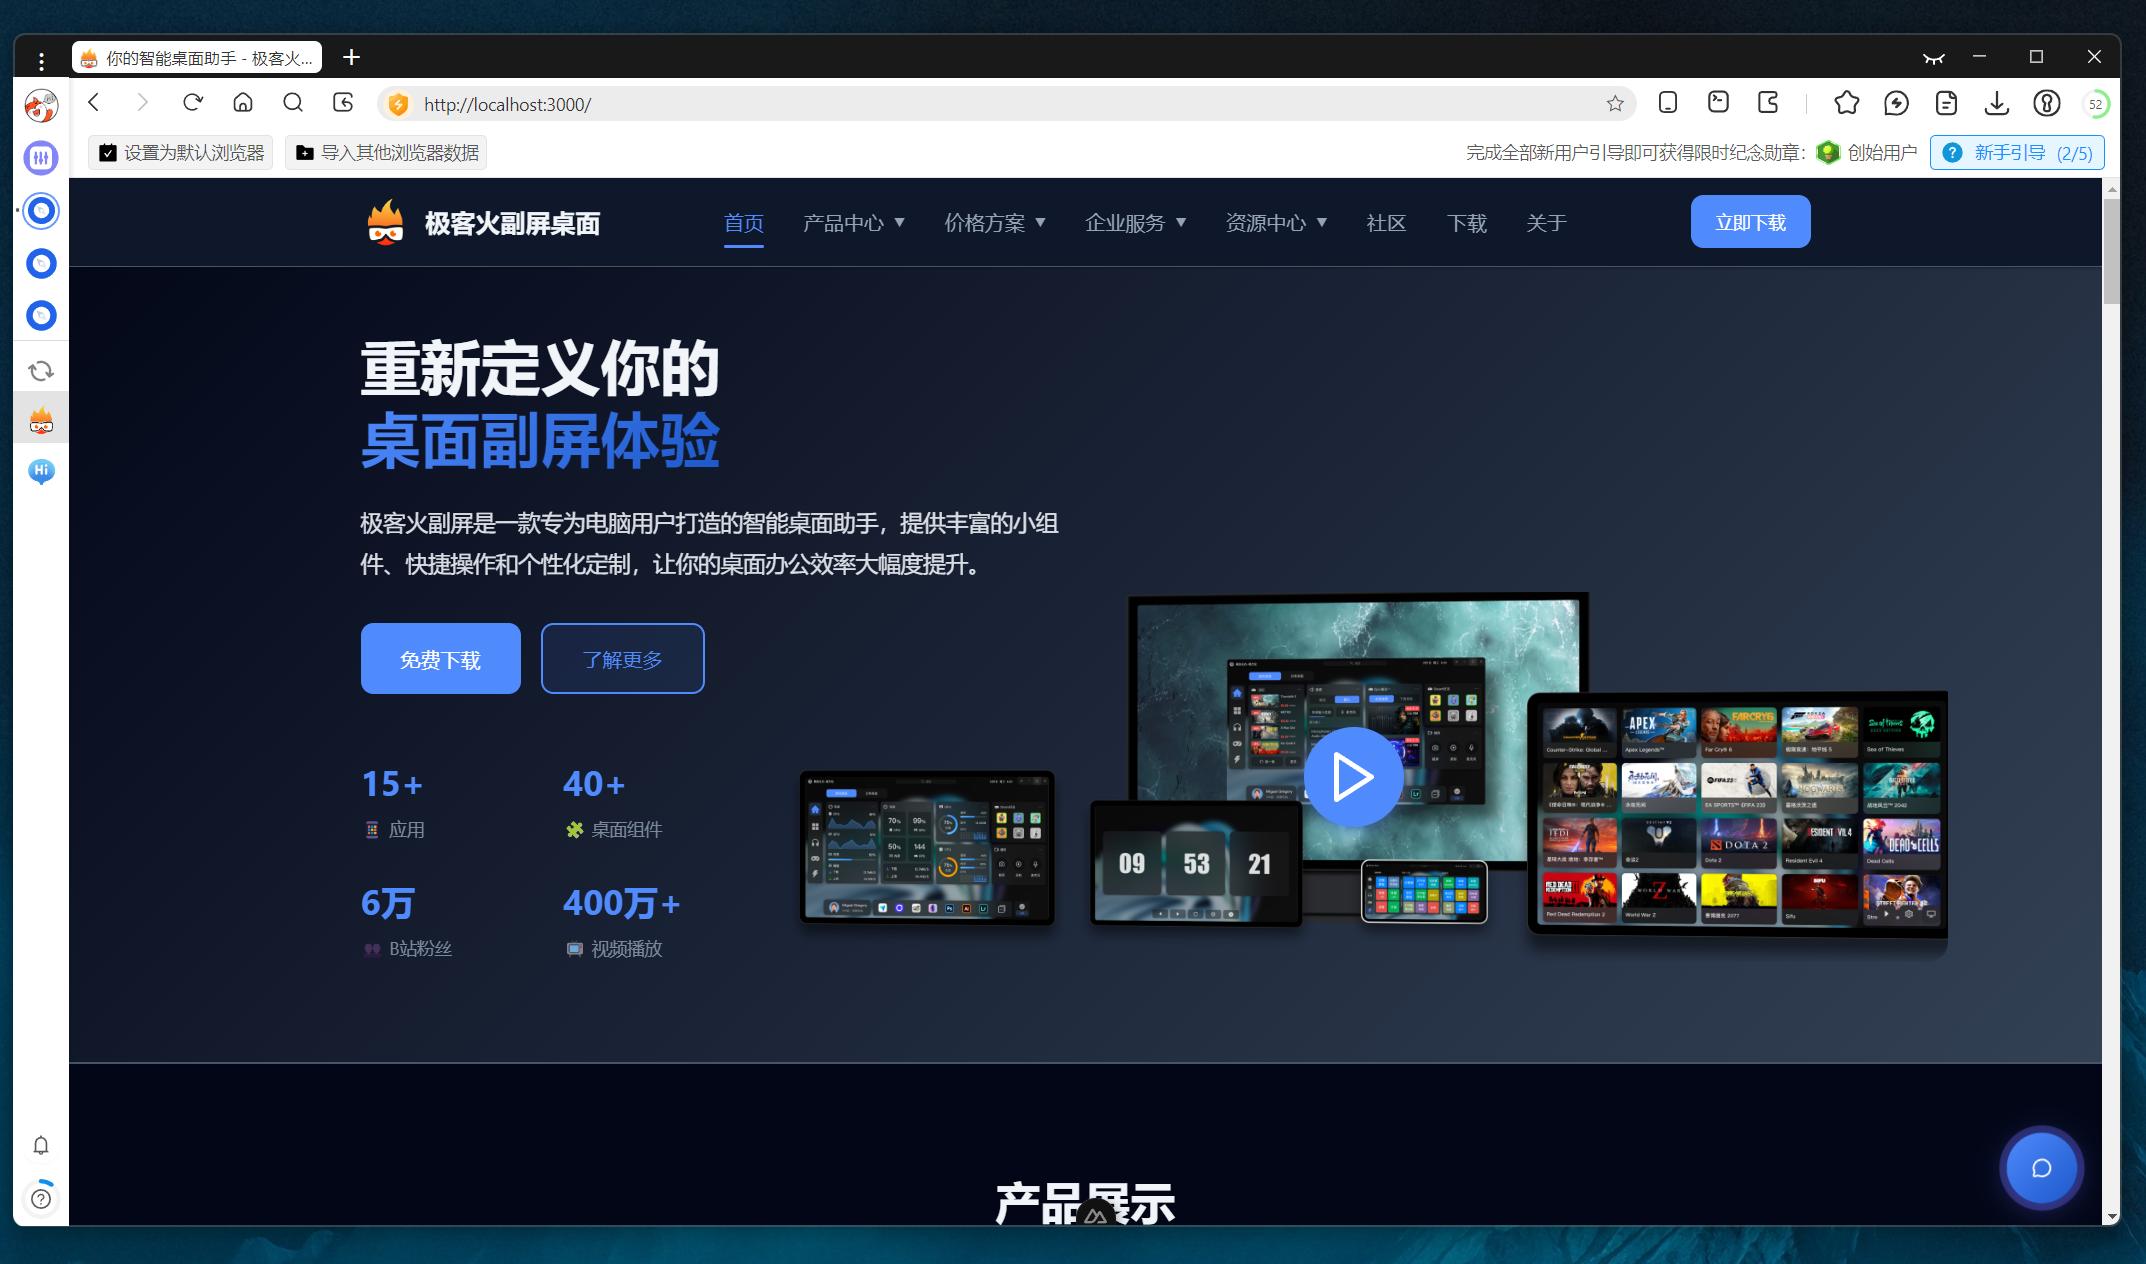
Task: Select the 社区 navigation item
Action: 1385,223
